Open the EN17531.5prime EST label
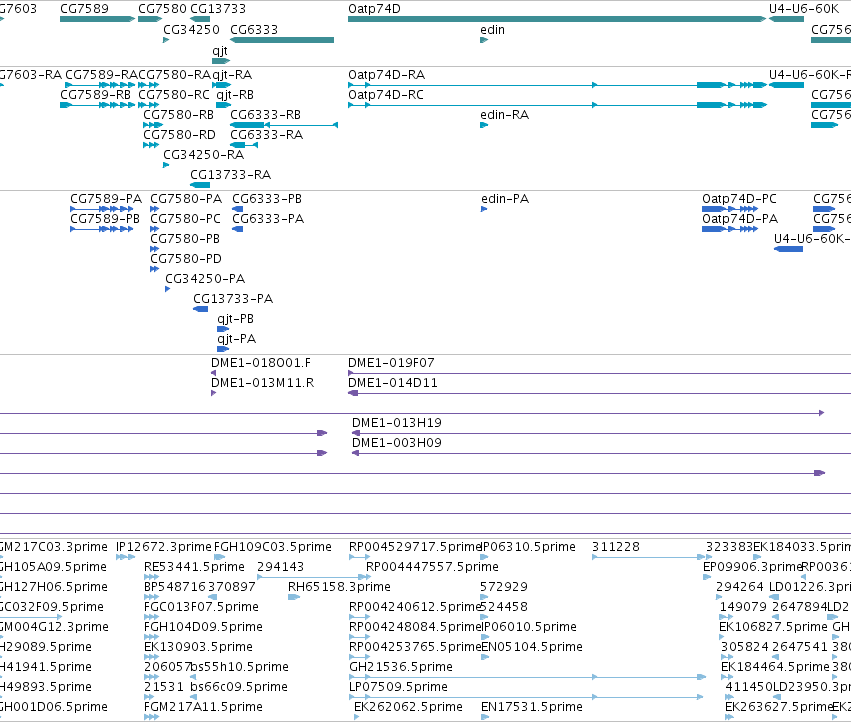Image resolution: width=851 pixels, height=722 pixels. point(532,707)
